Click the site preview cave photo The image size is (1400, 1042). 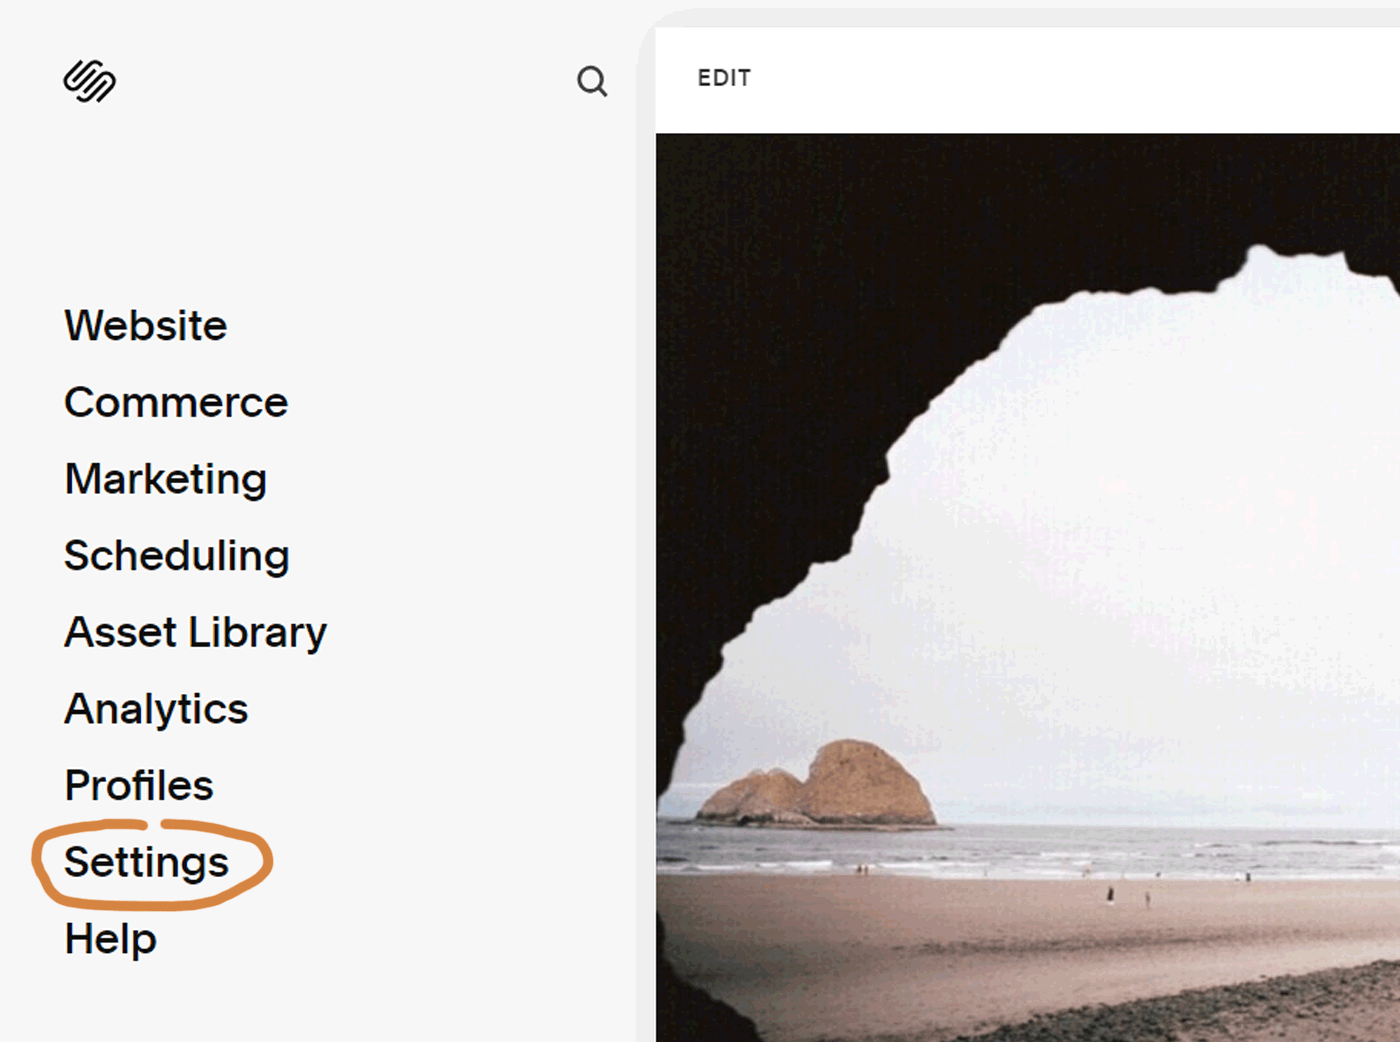pyautogui.click(x=1028, y=588)
